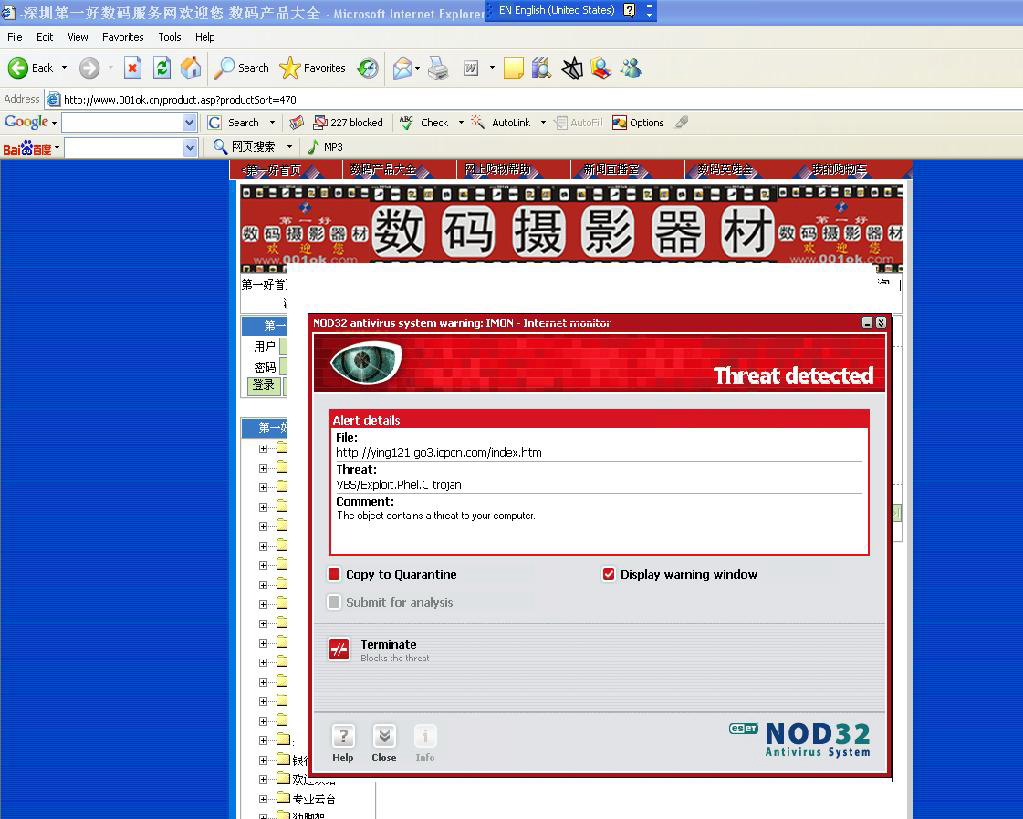Image resolution: width=1023 pixels, height=819 pixels.
Task: Minimize the NOD32 warning window
Action: pyautogui.click(x=867, y=322)
